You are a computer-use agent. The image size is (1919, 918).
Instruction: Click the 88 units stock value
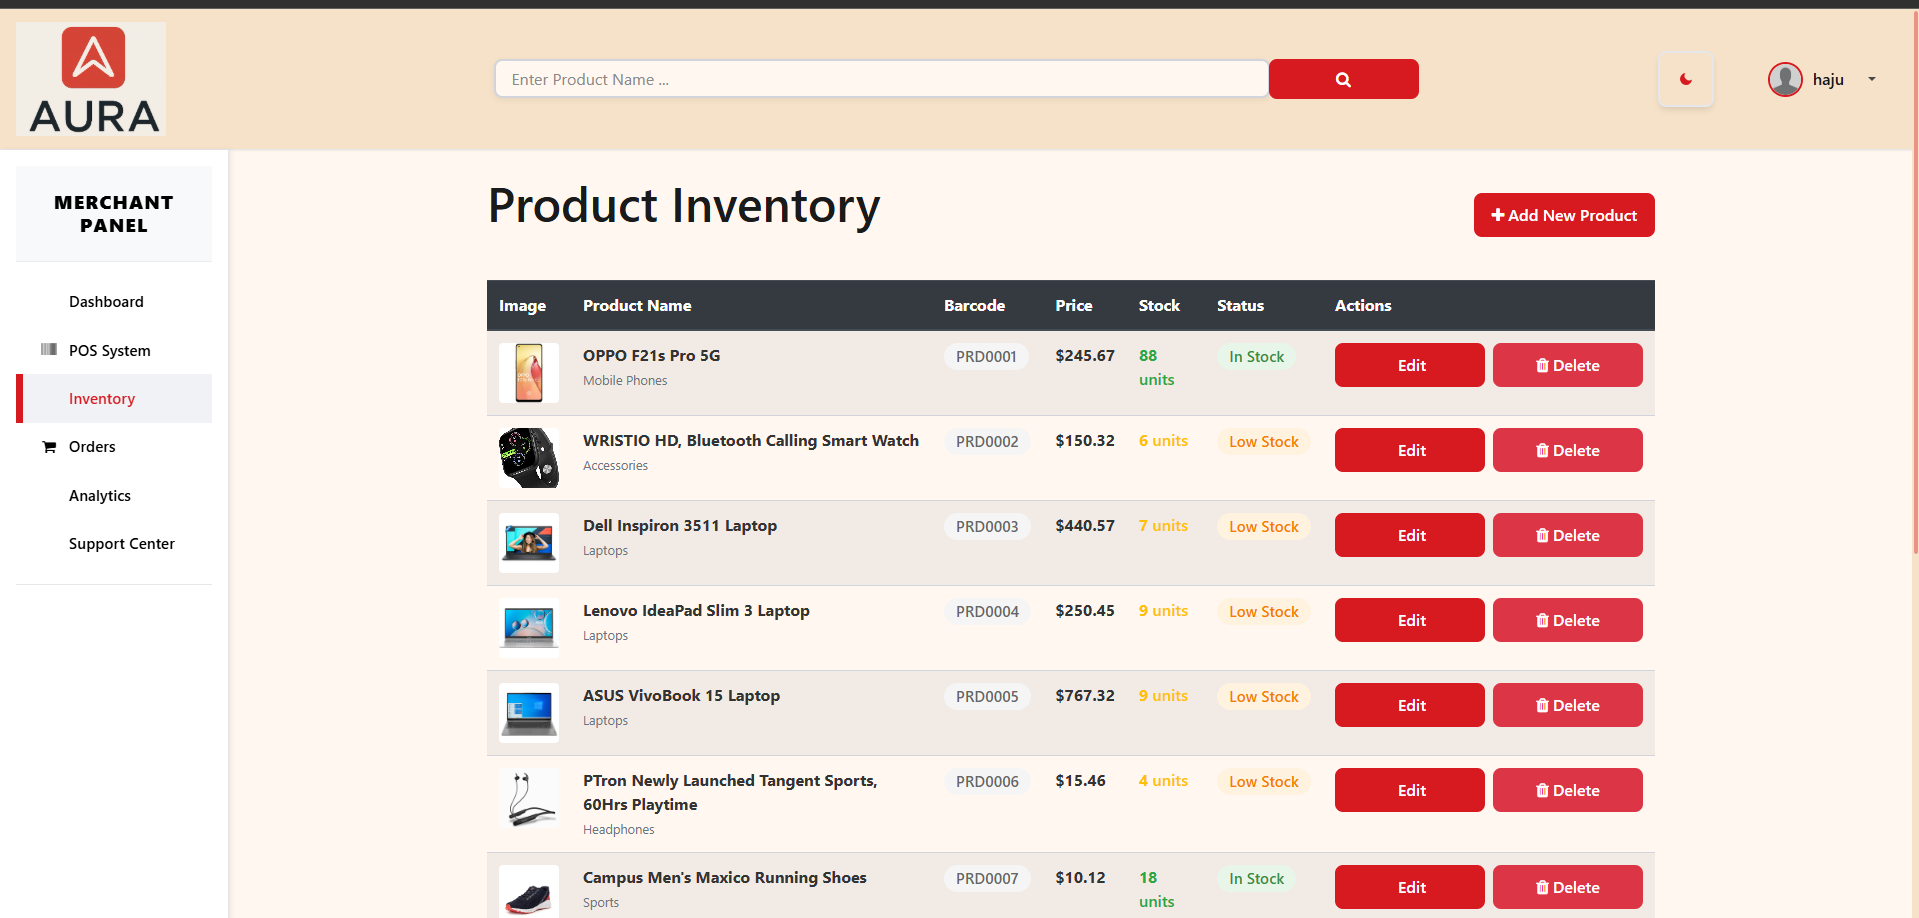pos(1156,368)
